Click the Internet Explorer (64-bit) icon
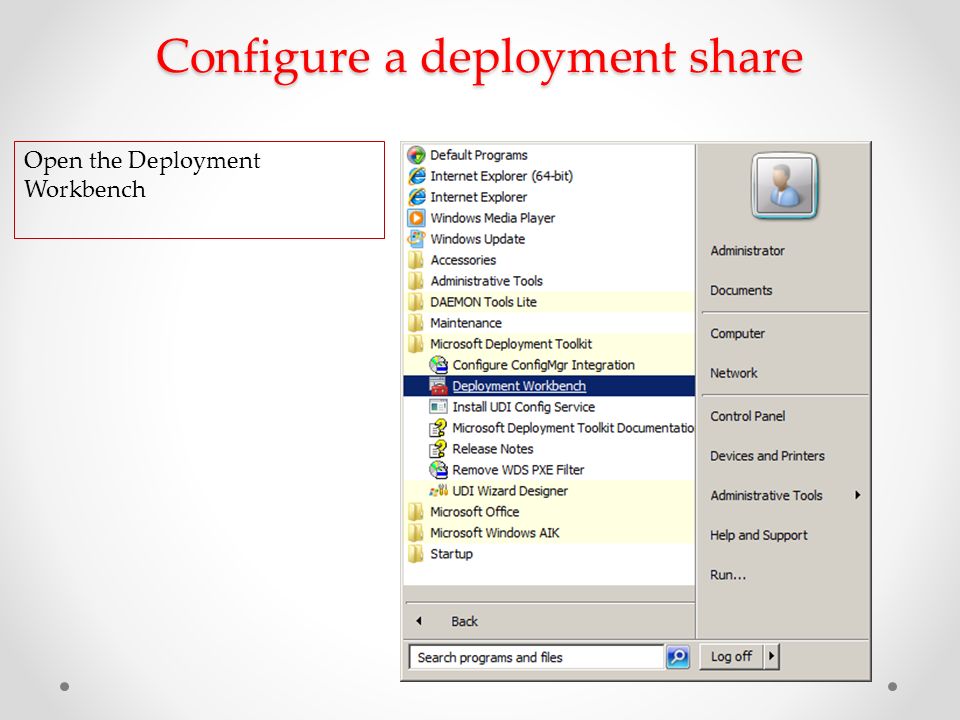The height and width of the screenshot is (720, 960). [416, 176]
